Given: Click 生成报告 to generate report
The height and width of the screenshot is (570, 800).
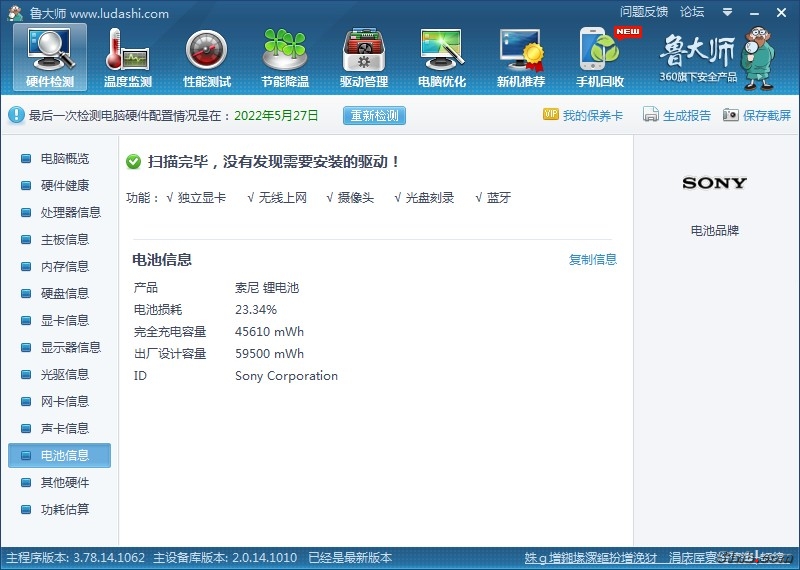Looking at the screenshot, I should point(677,115).
